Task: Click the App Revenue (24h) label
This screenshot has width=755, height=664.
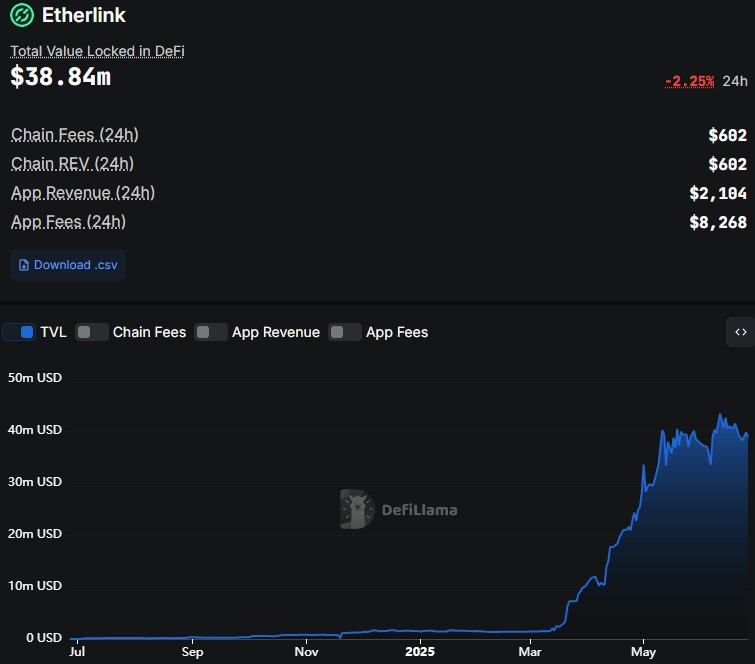Action: click(x=83, y=193)
